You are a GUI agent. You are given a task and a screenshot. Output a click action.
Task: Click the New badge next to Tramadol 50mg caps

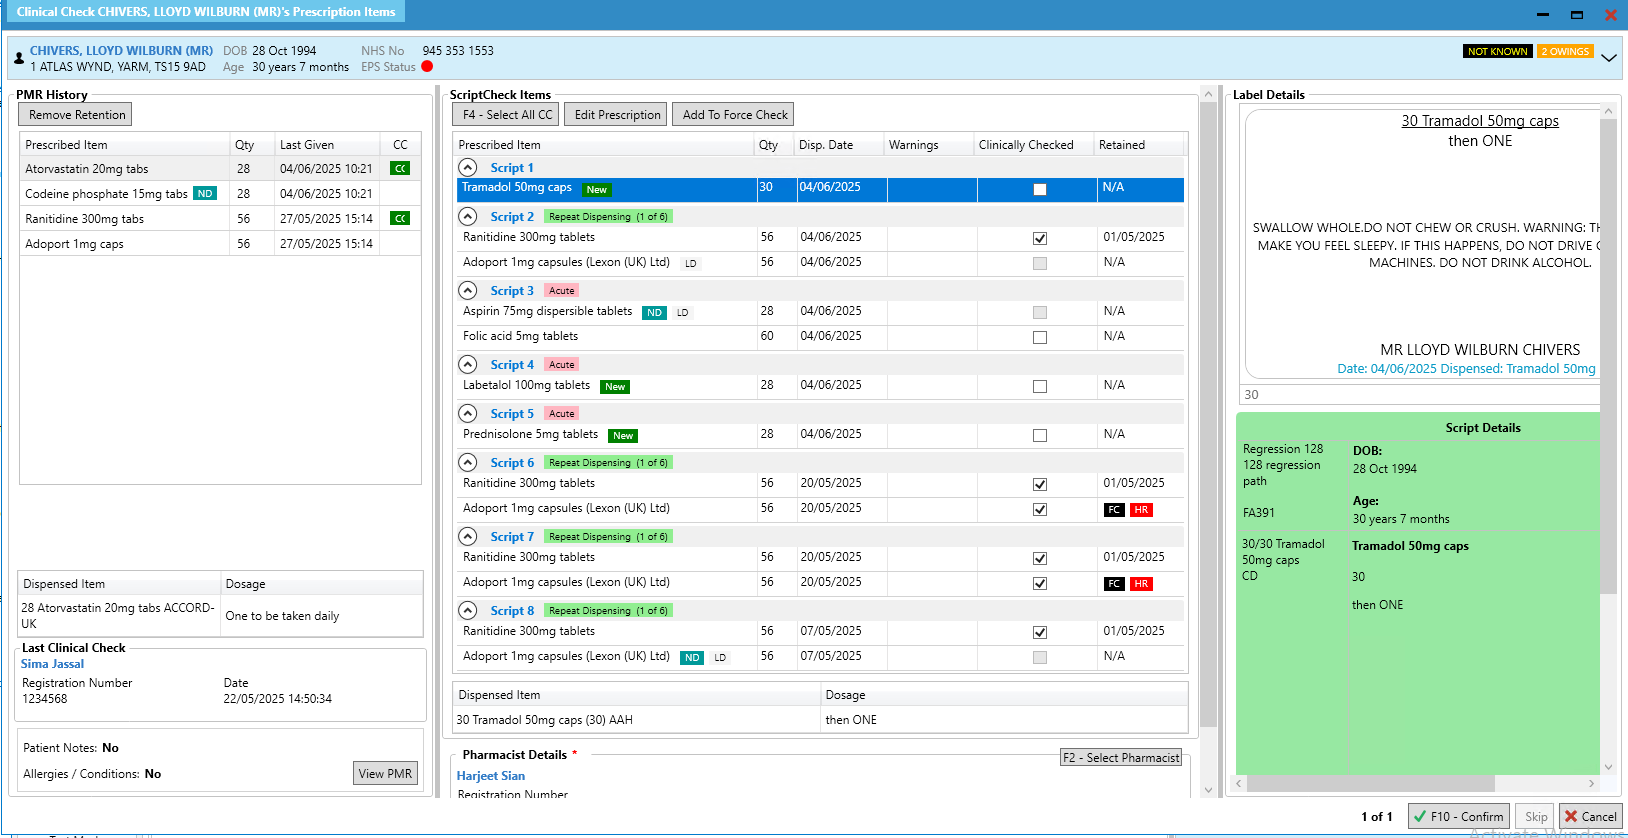597,190
